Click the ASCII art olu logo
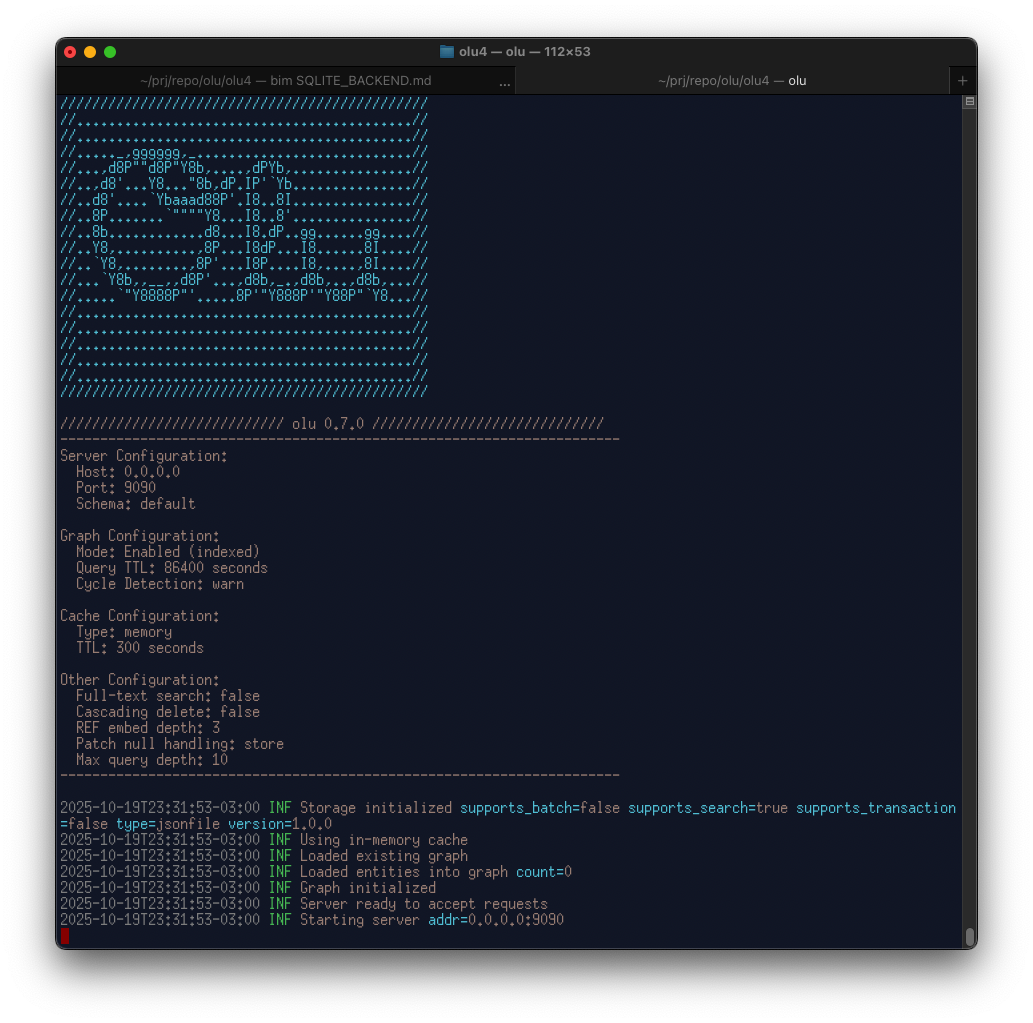 point(244,248)
